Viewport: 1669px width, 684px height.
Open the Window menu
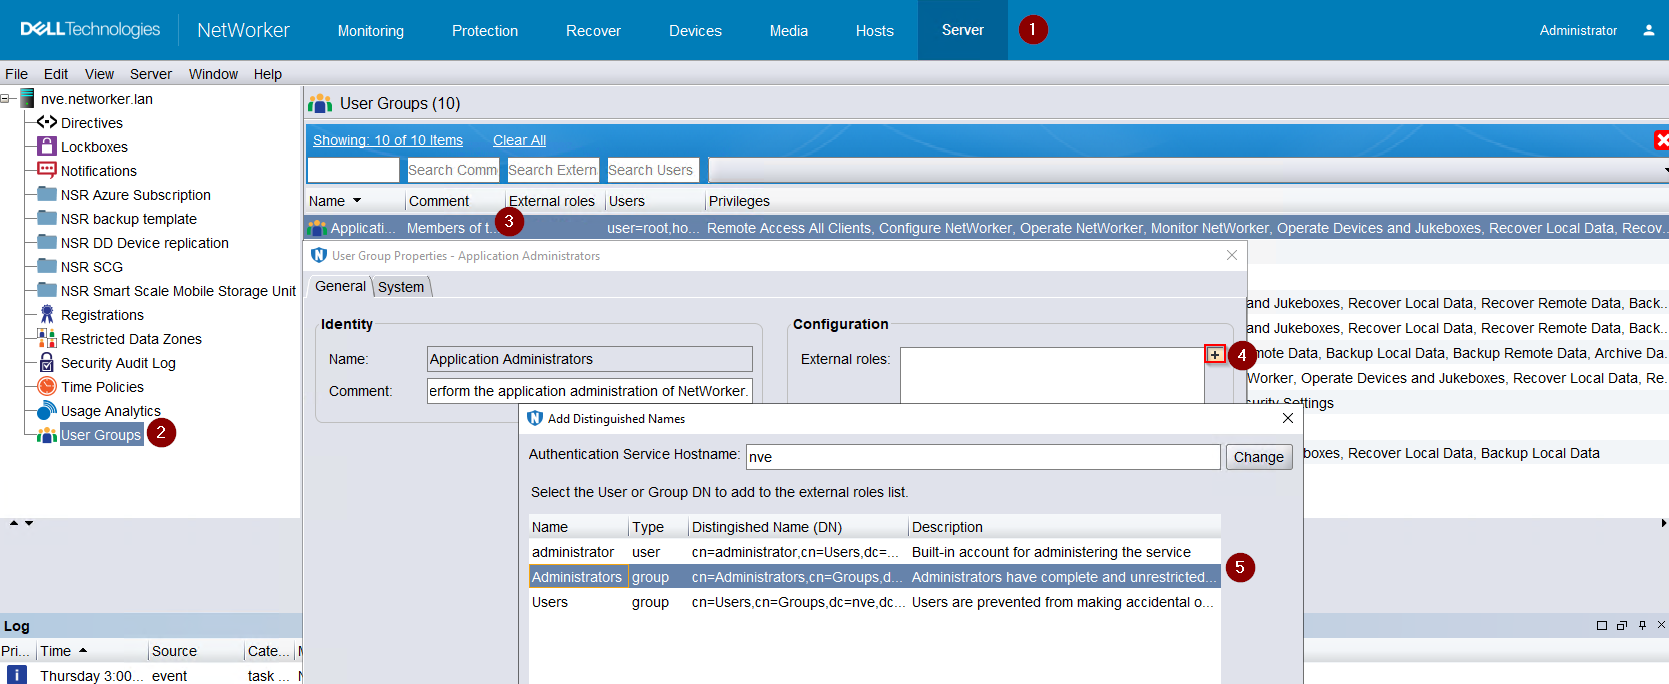213,74
